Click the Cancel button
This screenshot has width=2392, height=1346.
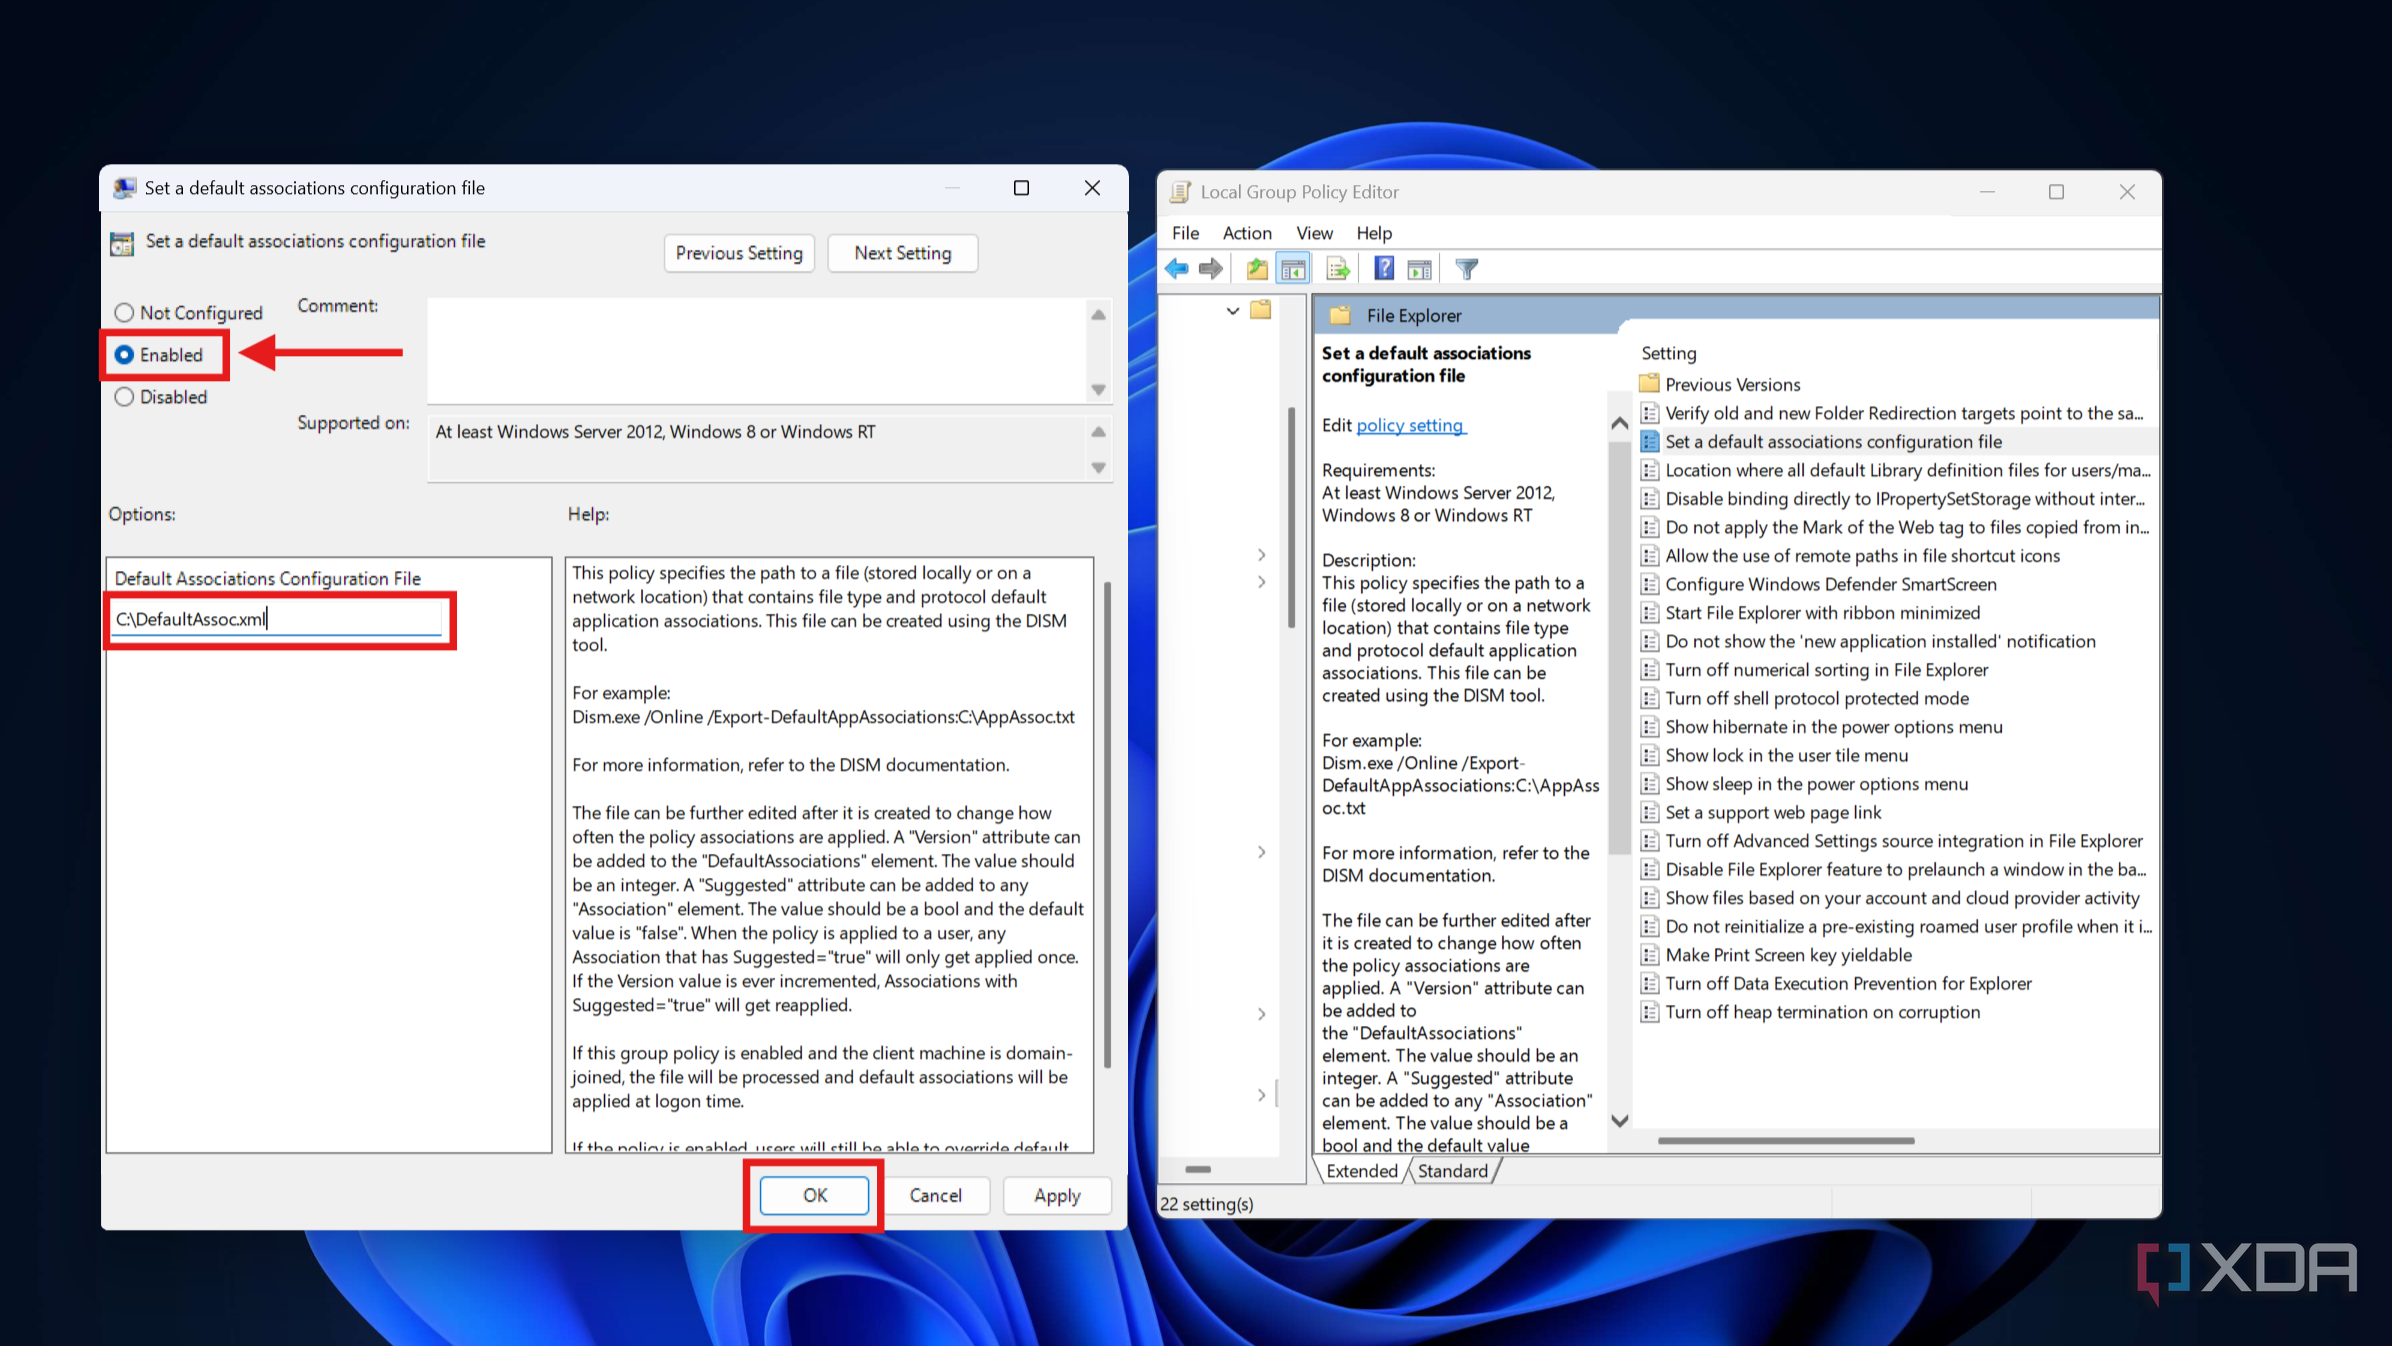pyautogui.click(x=935, y=1195)
